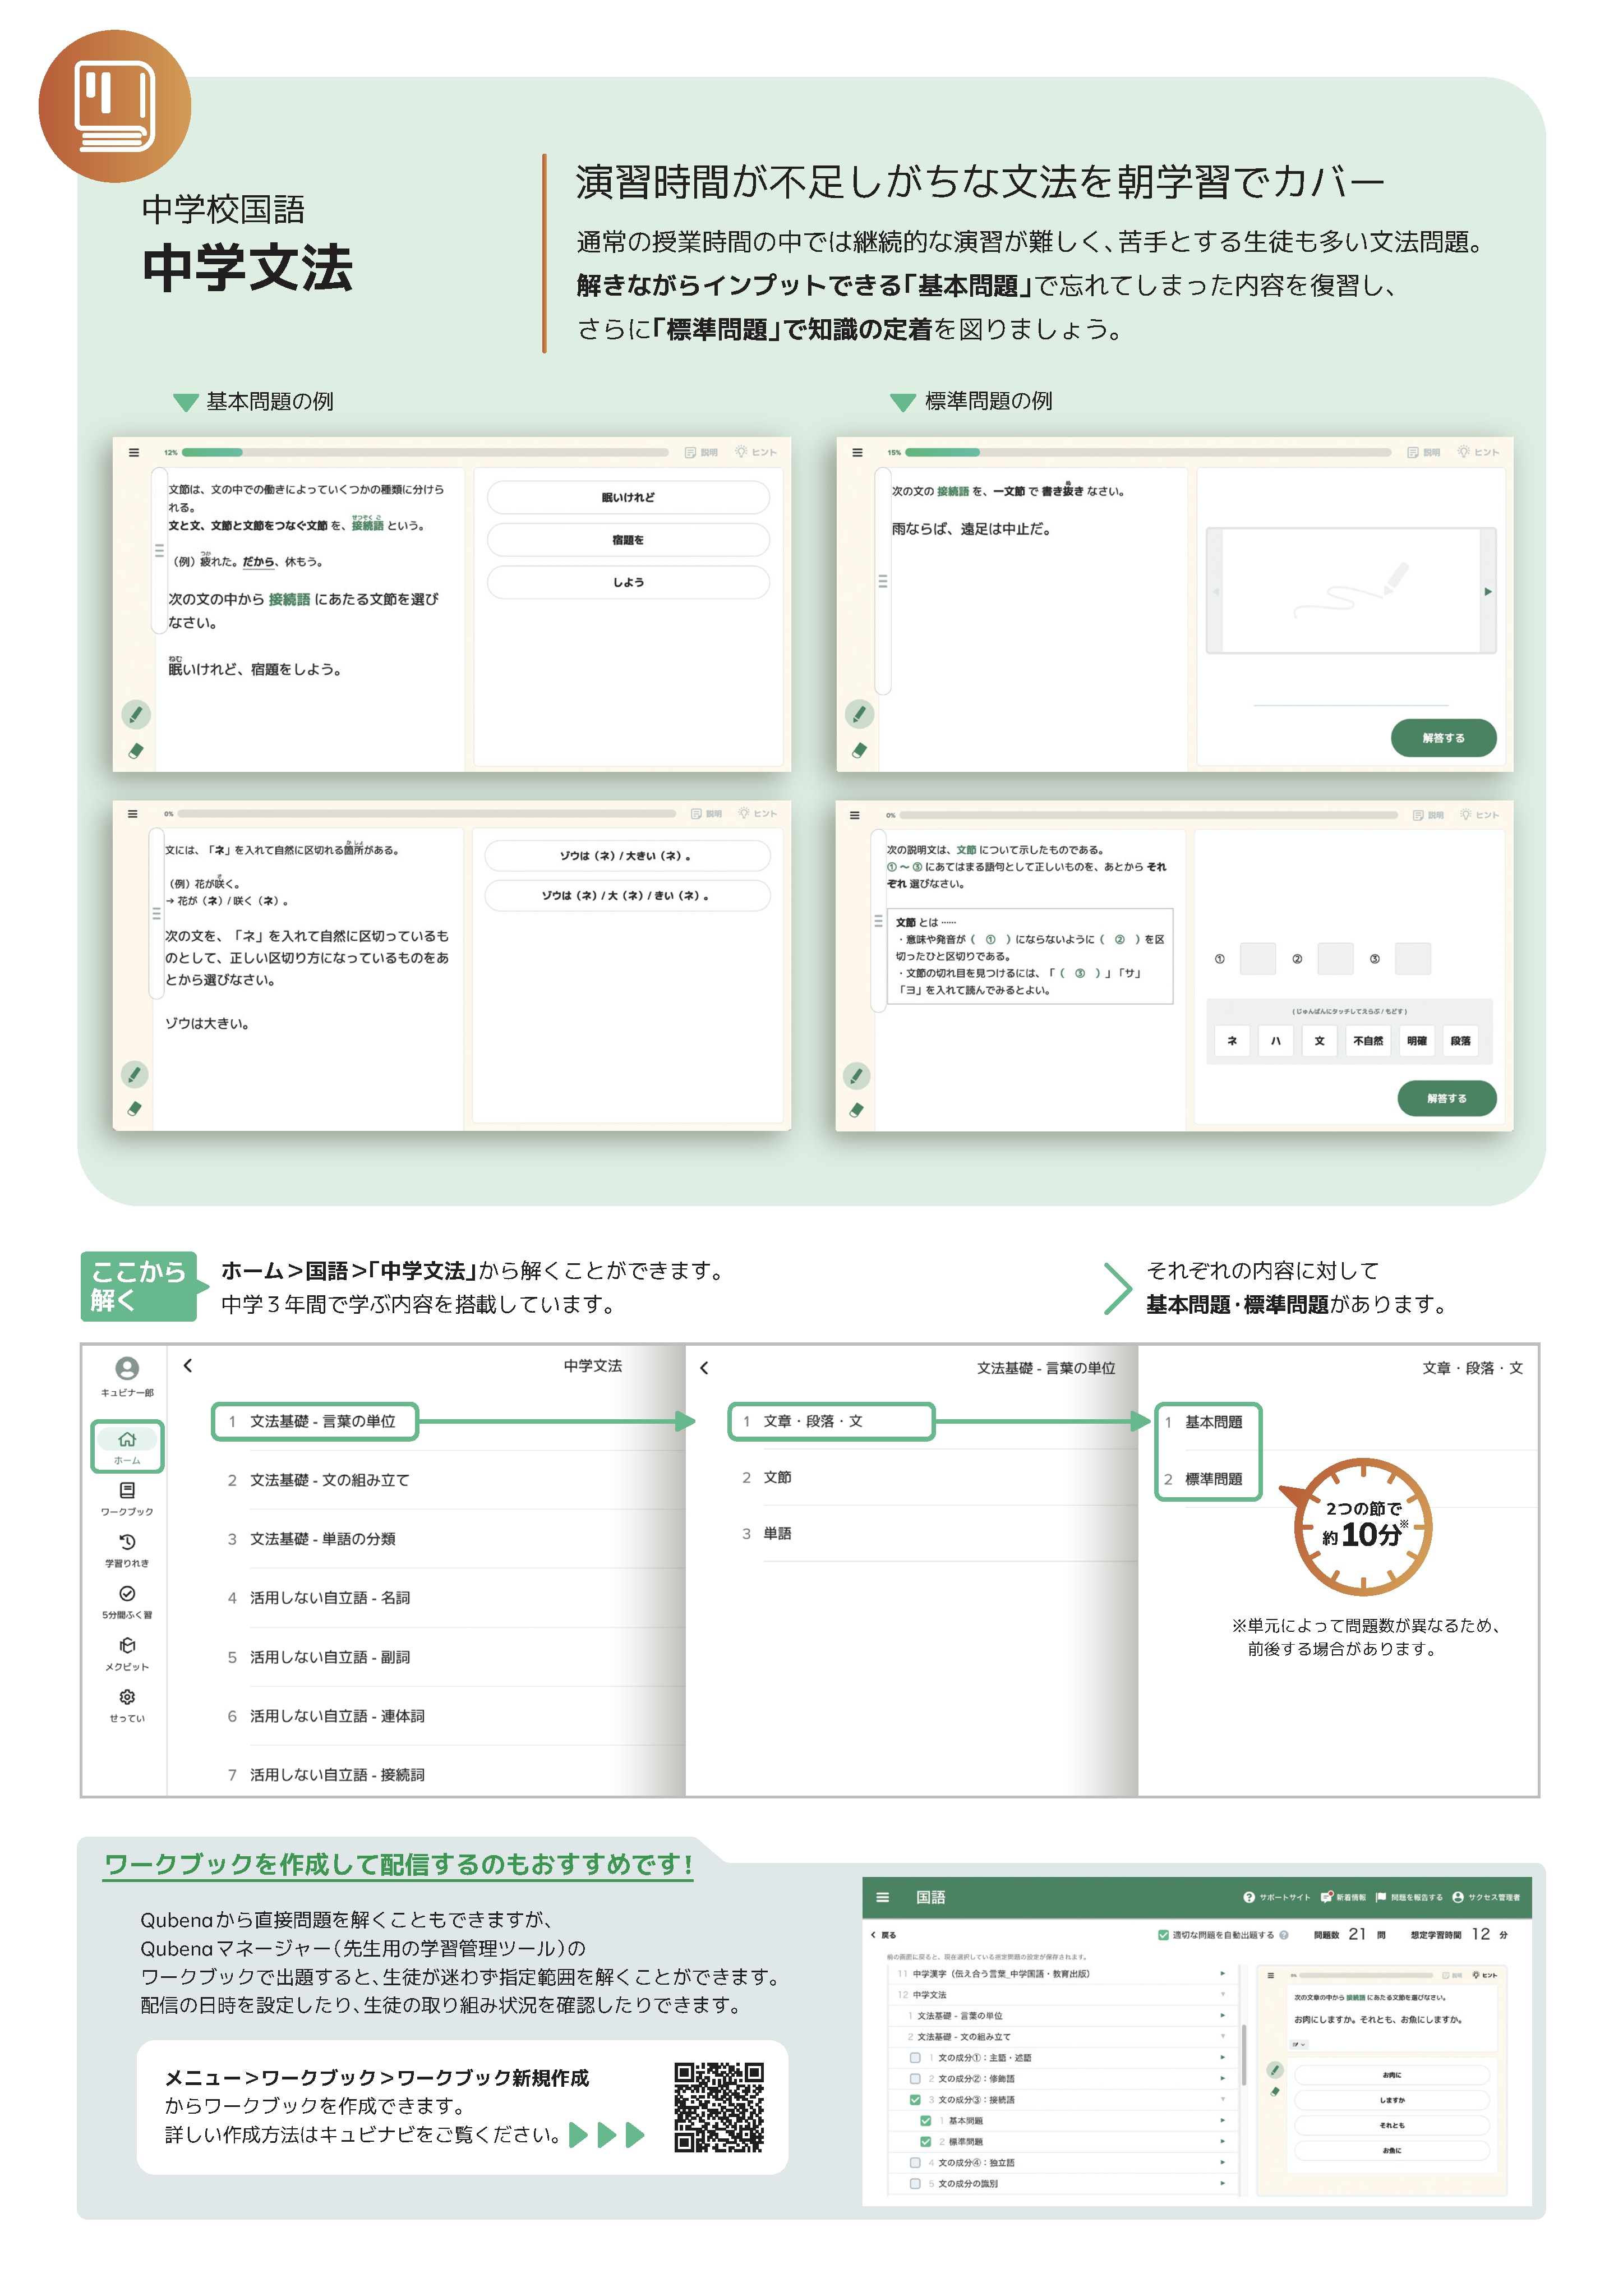Screen dimensions: 1623x2296
Task: Select the pen tool in the お肉にしますか preview
Action: tap(1275, 2070)
